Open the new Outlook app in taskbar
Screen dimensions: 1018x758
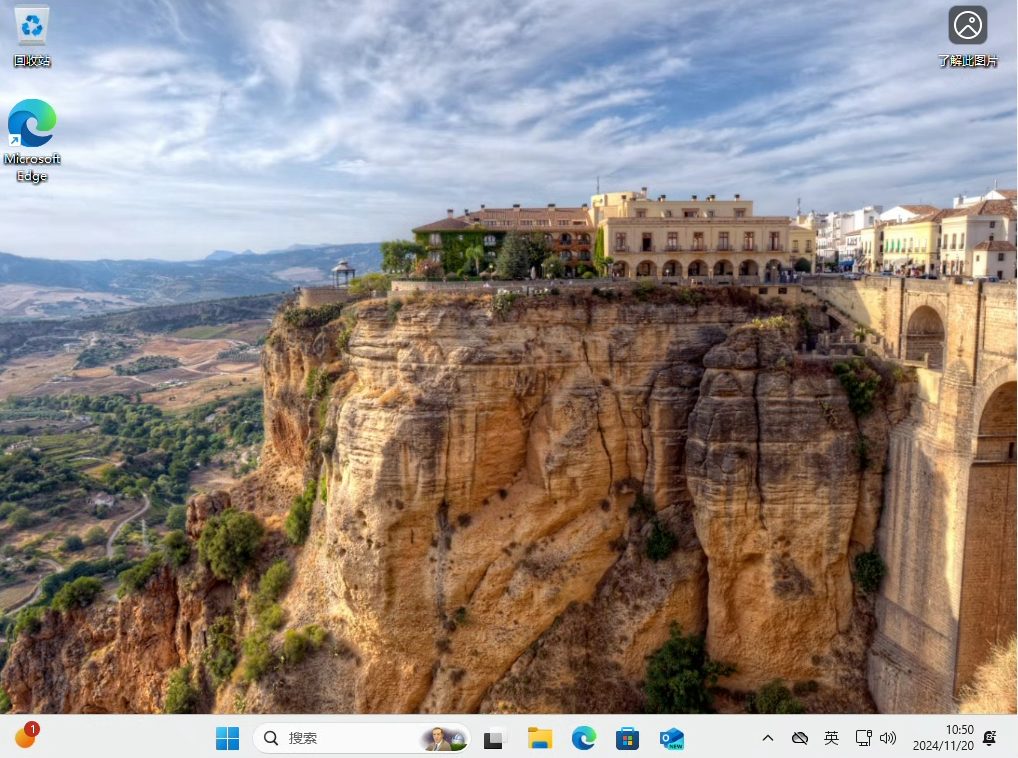point(672,738)
